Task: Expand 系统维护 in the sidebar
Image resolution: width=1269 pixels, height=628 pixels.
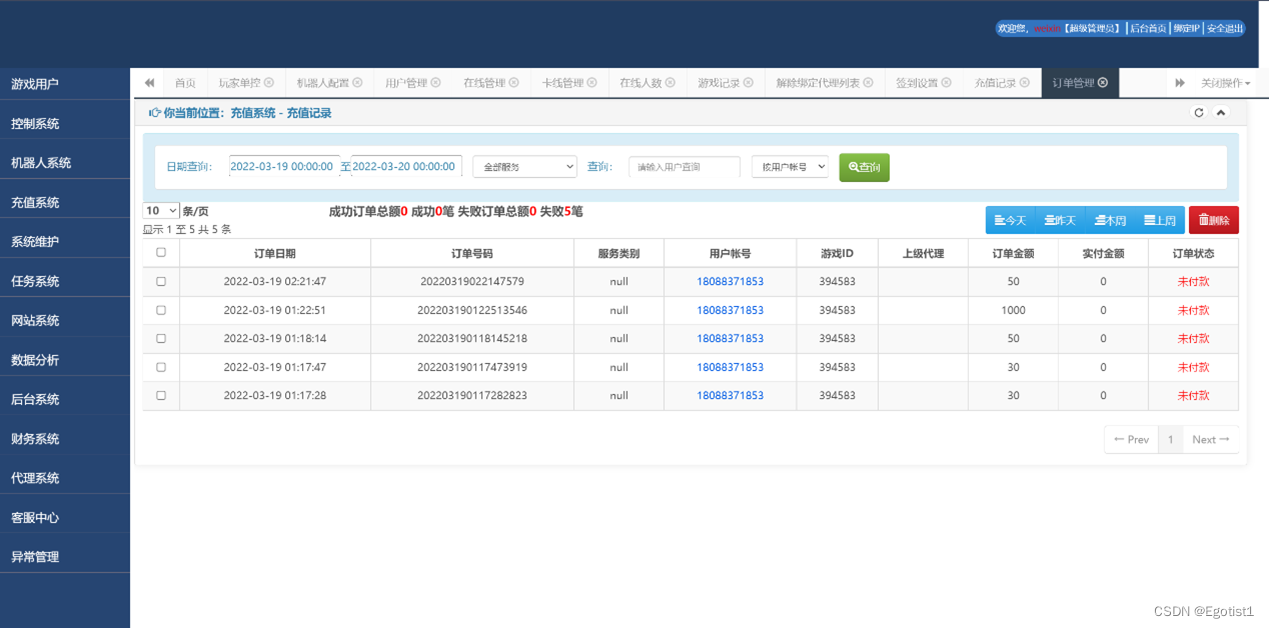Action: click(65, 242)
